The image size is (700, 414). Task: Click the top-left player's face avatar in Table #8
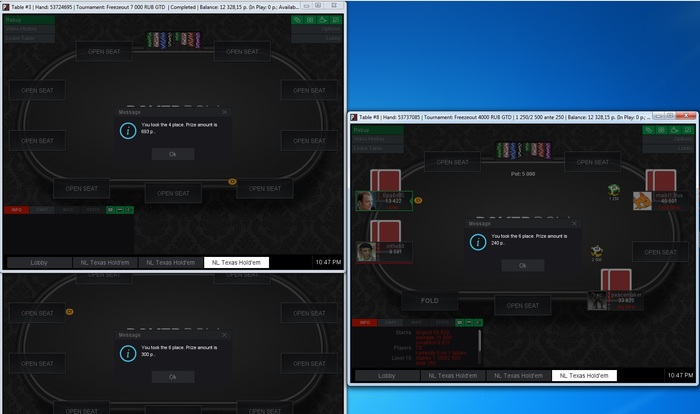pyautogui.click(x=365, y=201)
